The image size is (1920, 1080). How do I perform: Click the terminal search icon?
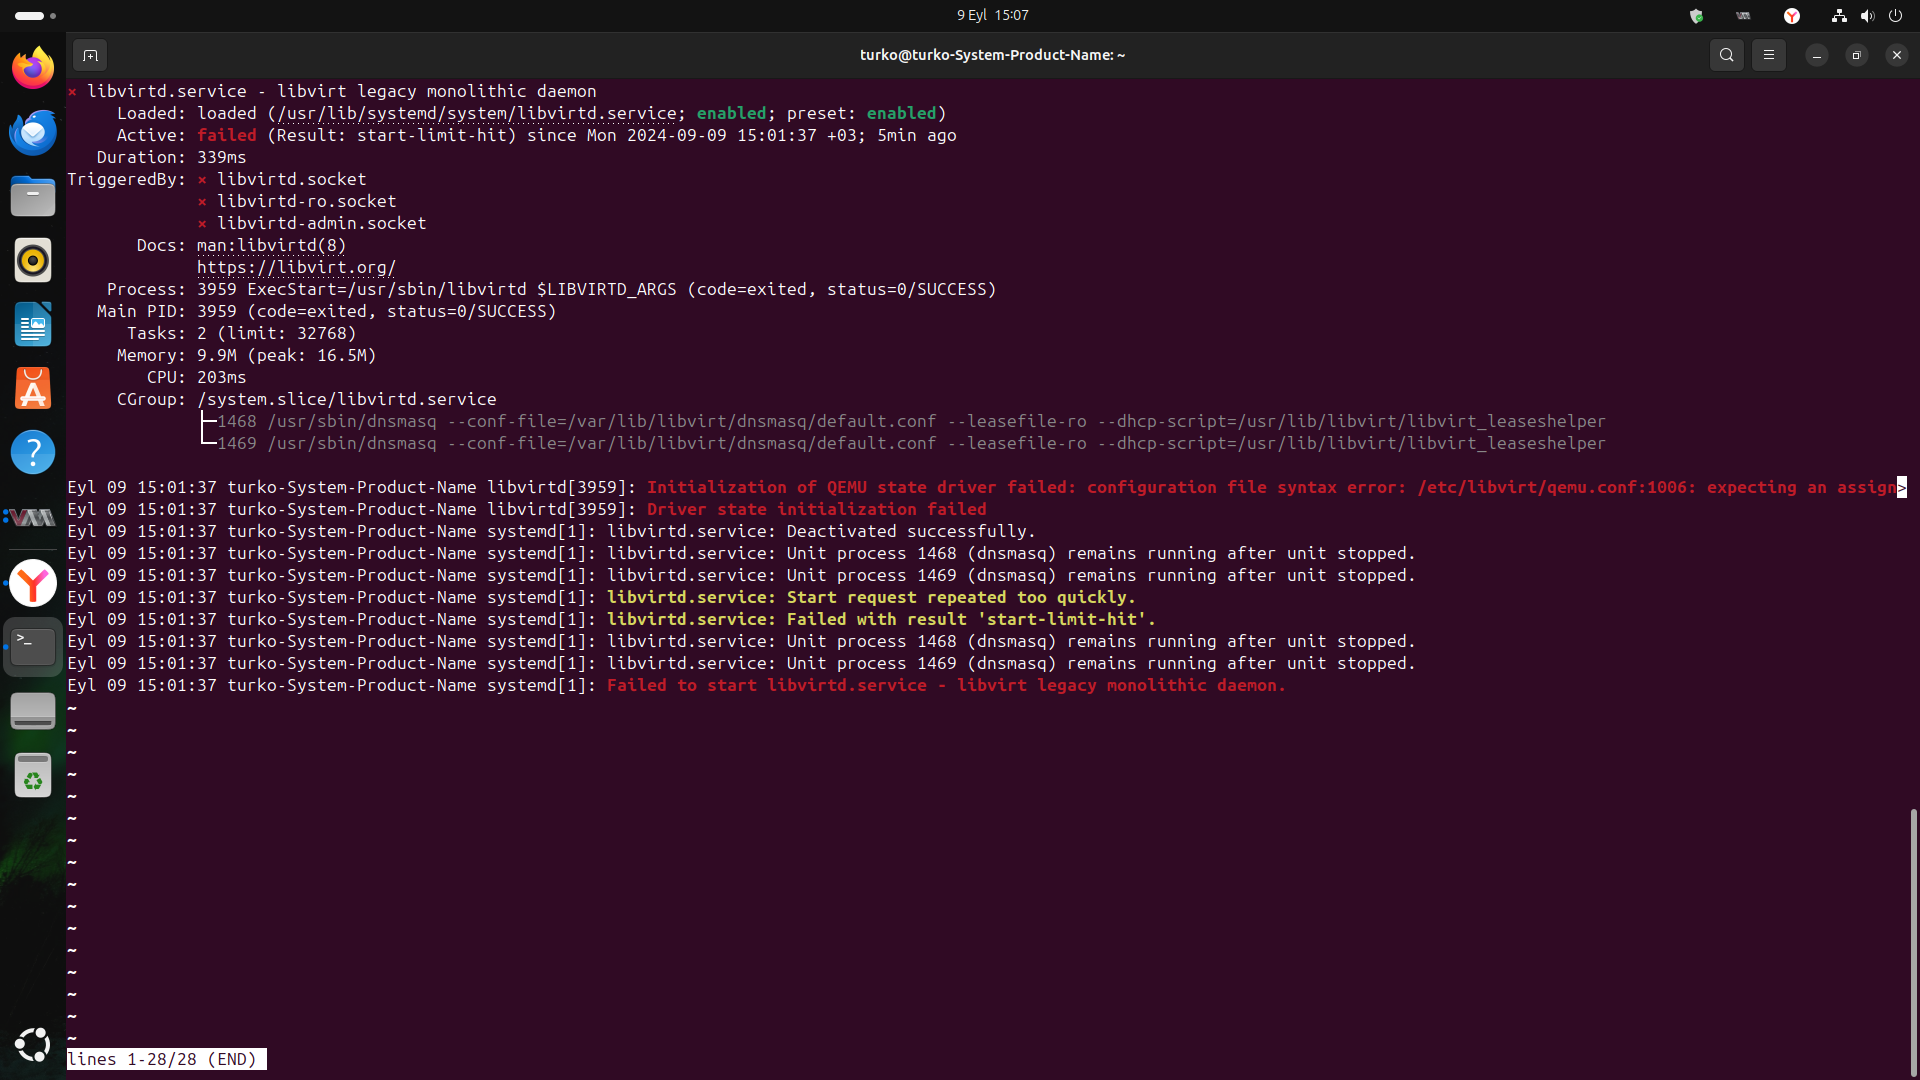[x=1726, y=55]
